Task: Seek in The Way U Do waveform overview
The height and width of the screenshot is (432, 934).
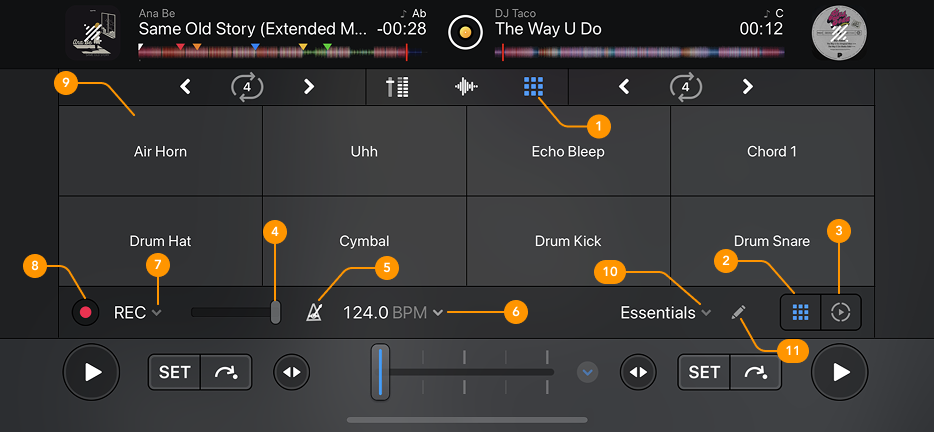Action: [639, 52]
